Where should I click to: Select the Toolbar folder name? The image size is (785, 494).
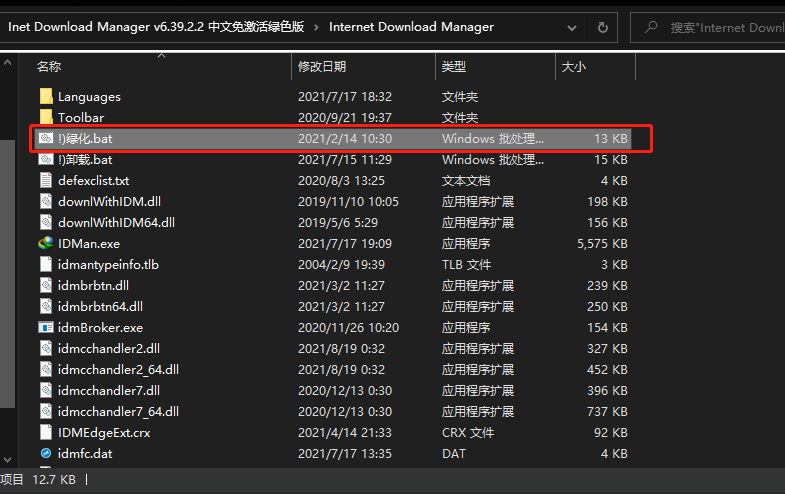click(81, 118)
